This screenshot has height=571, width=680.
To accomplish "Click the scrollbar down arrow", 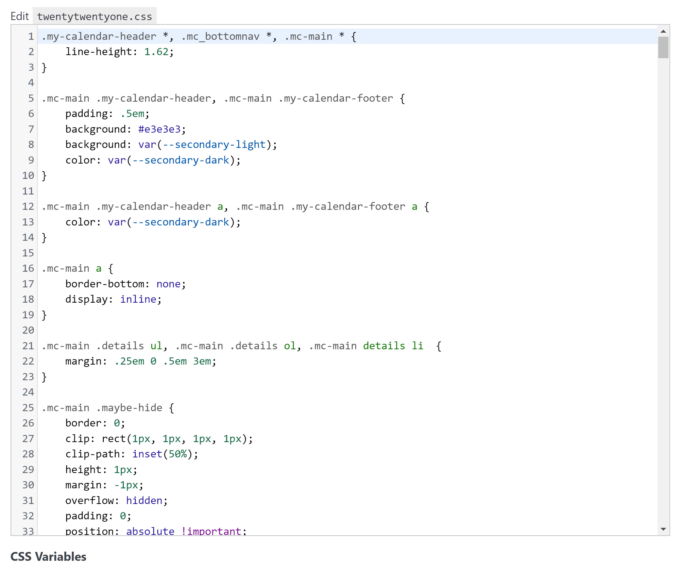I will coord(663,529).
